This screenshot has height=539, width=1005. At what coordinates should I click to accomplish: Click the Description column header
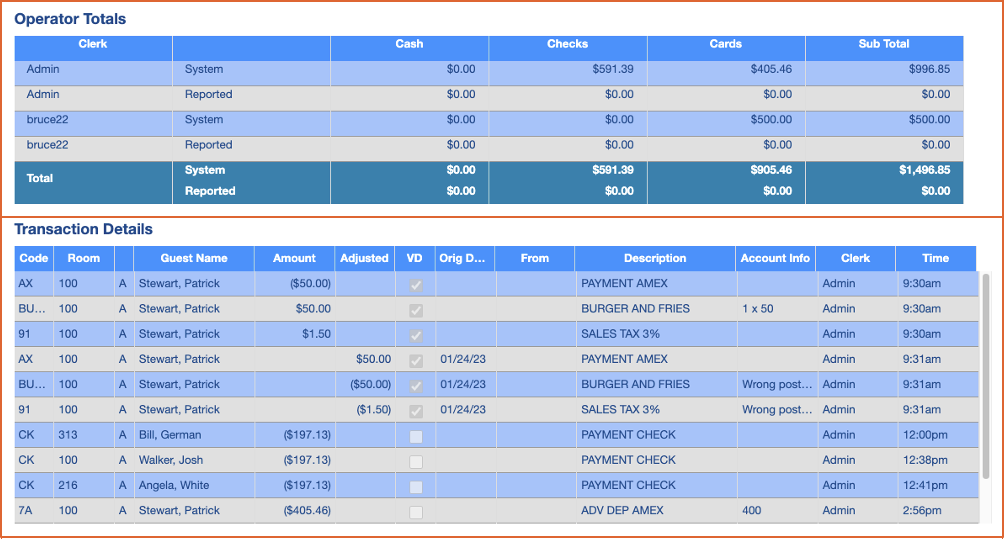tap(655, 258)
